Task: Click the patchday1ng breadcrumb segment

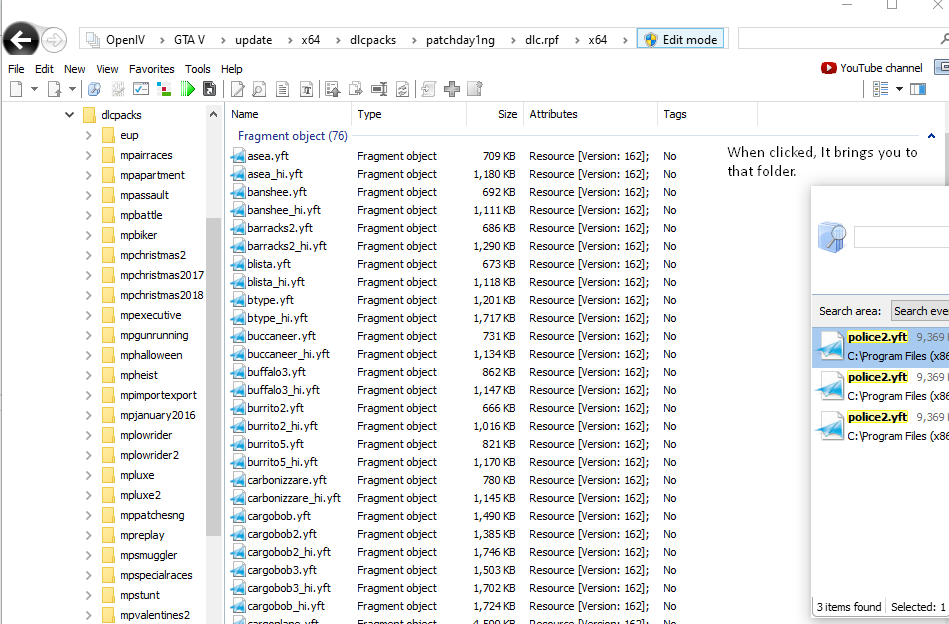Action: coord(460,40)
